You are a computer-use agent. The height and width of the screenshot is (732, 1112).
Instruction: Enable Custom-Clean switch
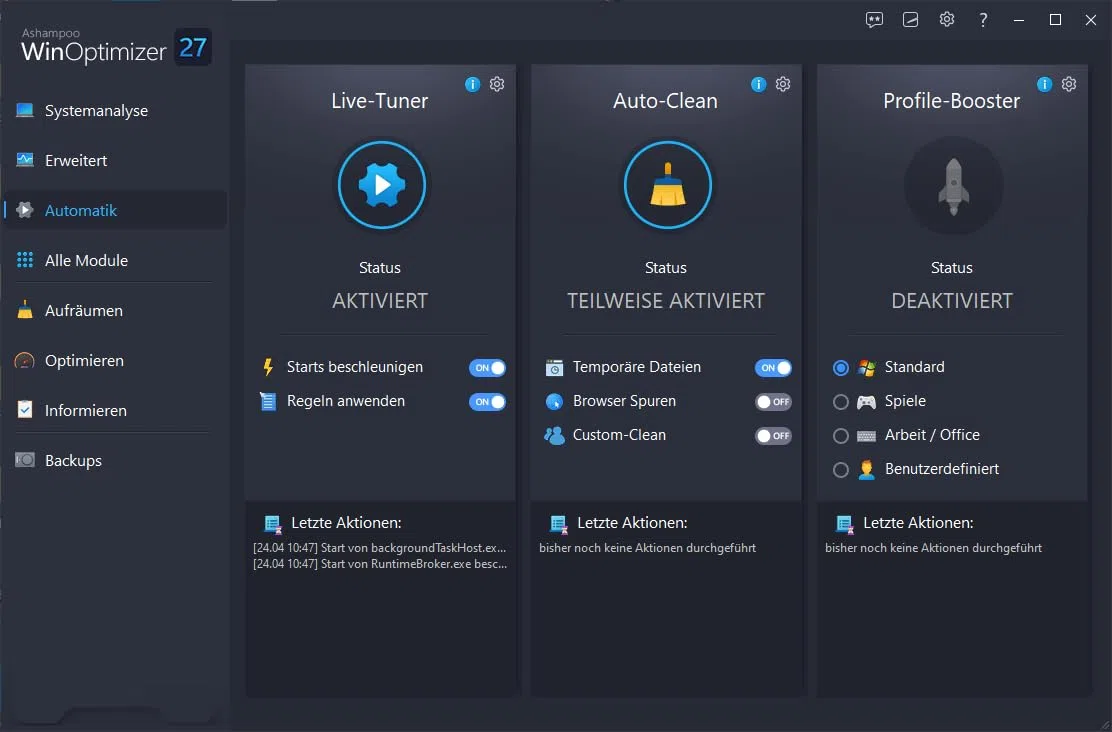[x=773, y=436]
